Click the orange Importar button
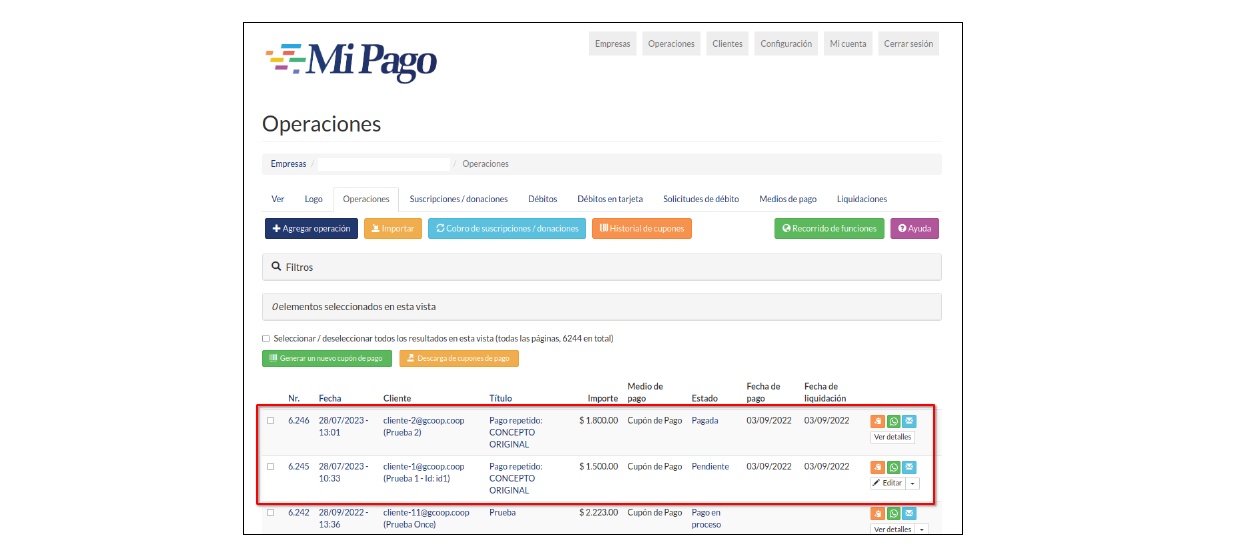1242x557 pixels. point(393,229)
